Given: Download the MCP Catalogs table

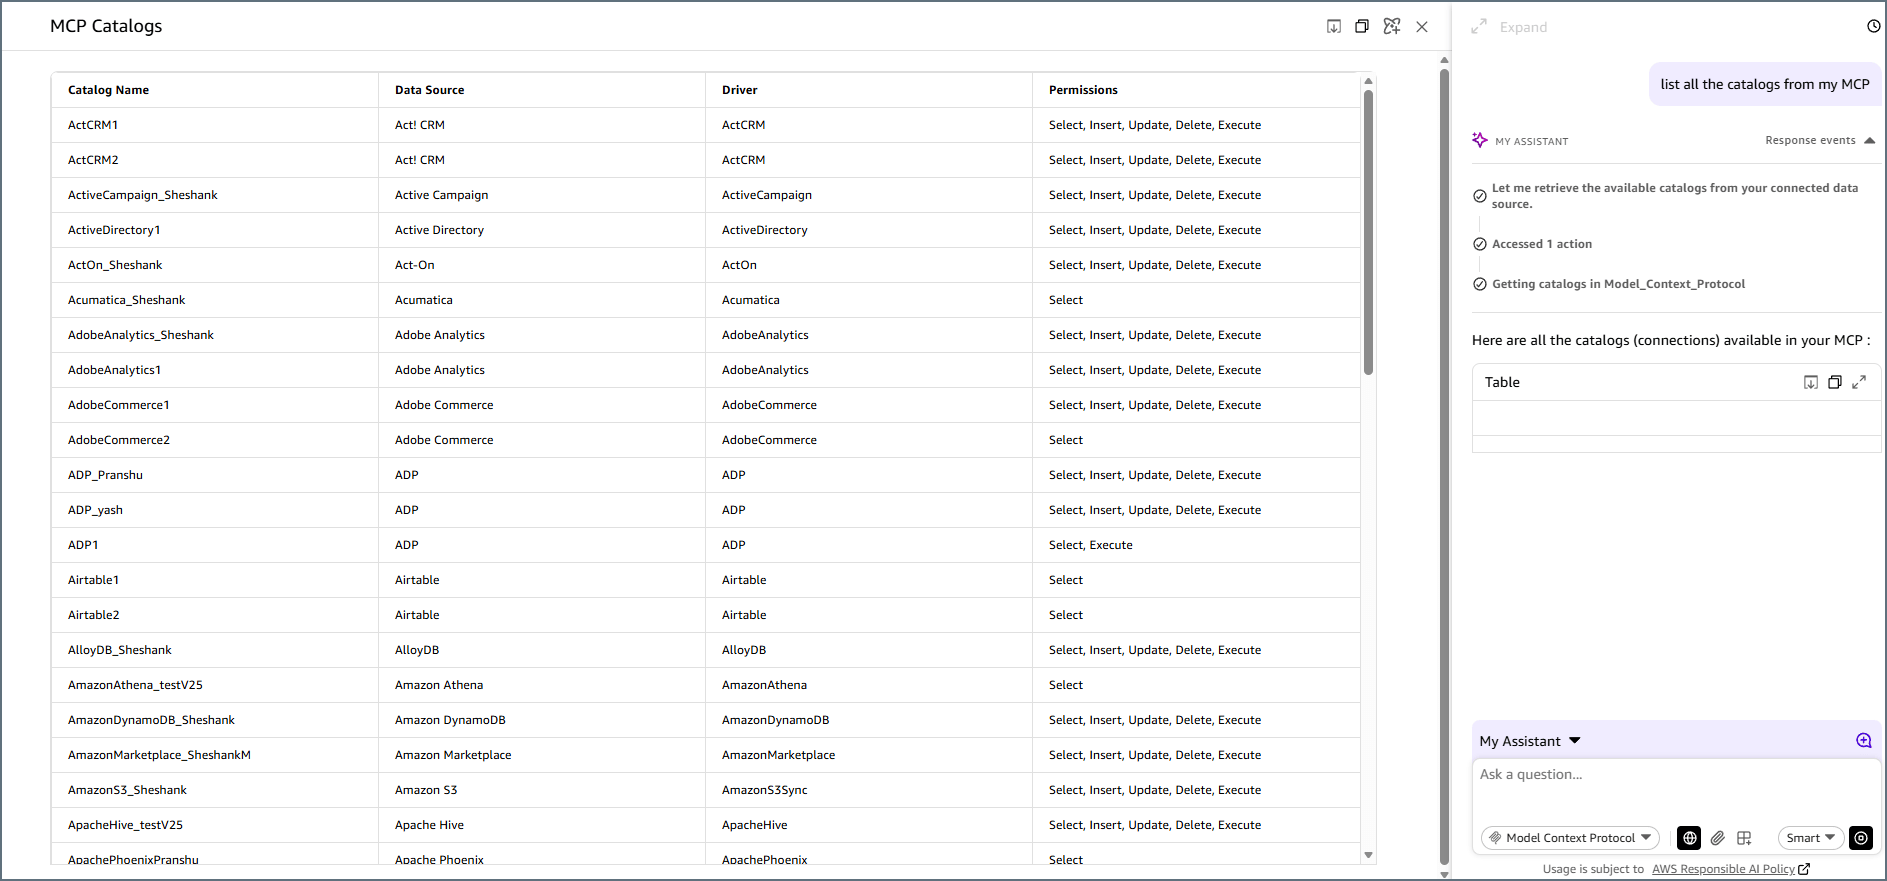Looking at the screenshot, I should click(1333, 26).
